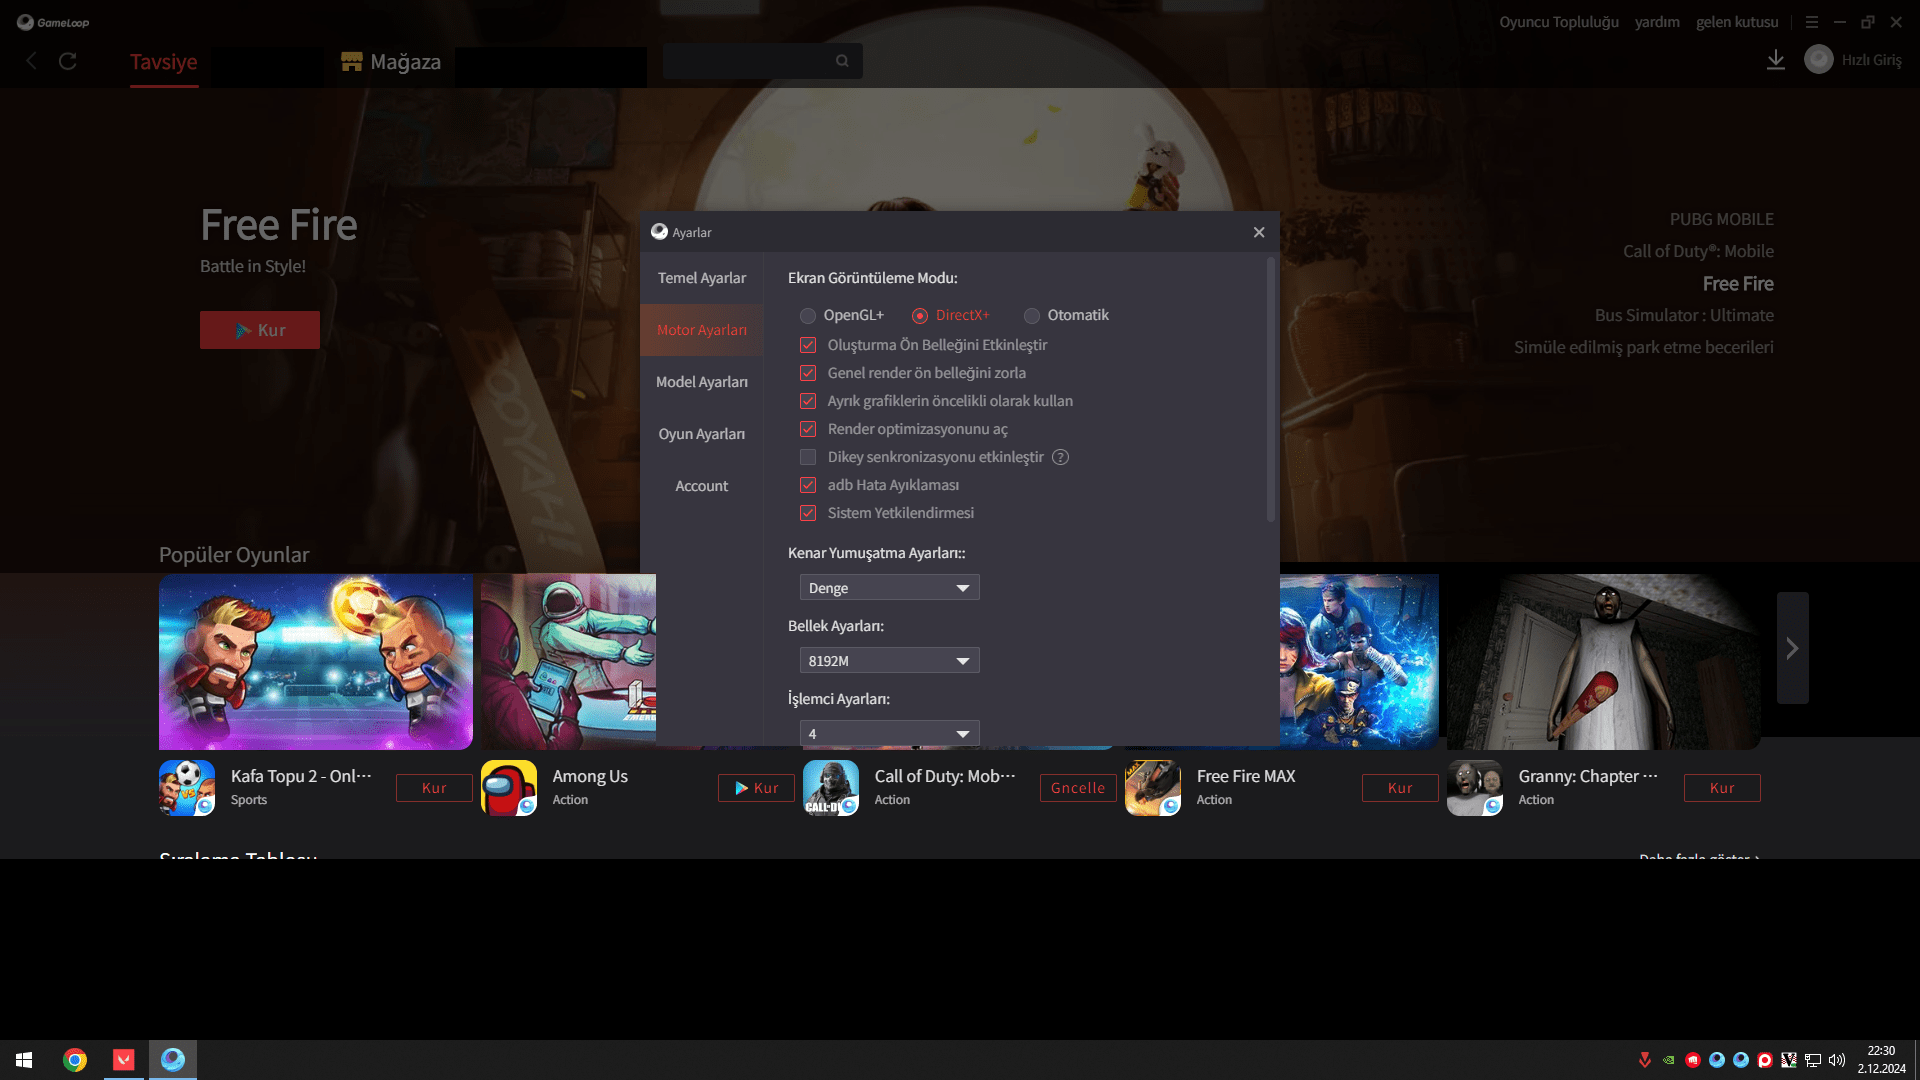Open Account settings tab
This screenshot has width=1920, height=1080.
[x=702, y=486]
